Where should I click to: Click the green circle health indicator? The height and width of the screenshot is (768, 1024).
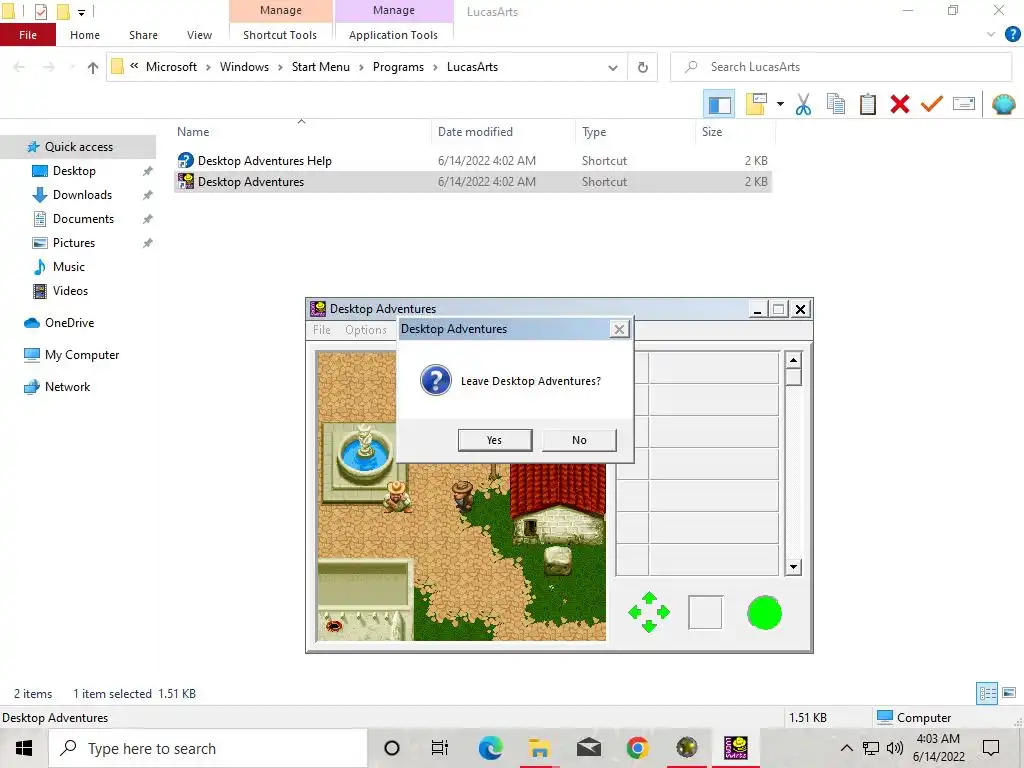pos(764,613)
